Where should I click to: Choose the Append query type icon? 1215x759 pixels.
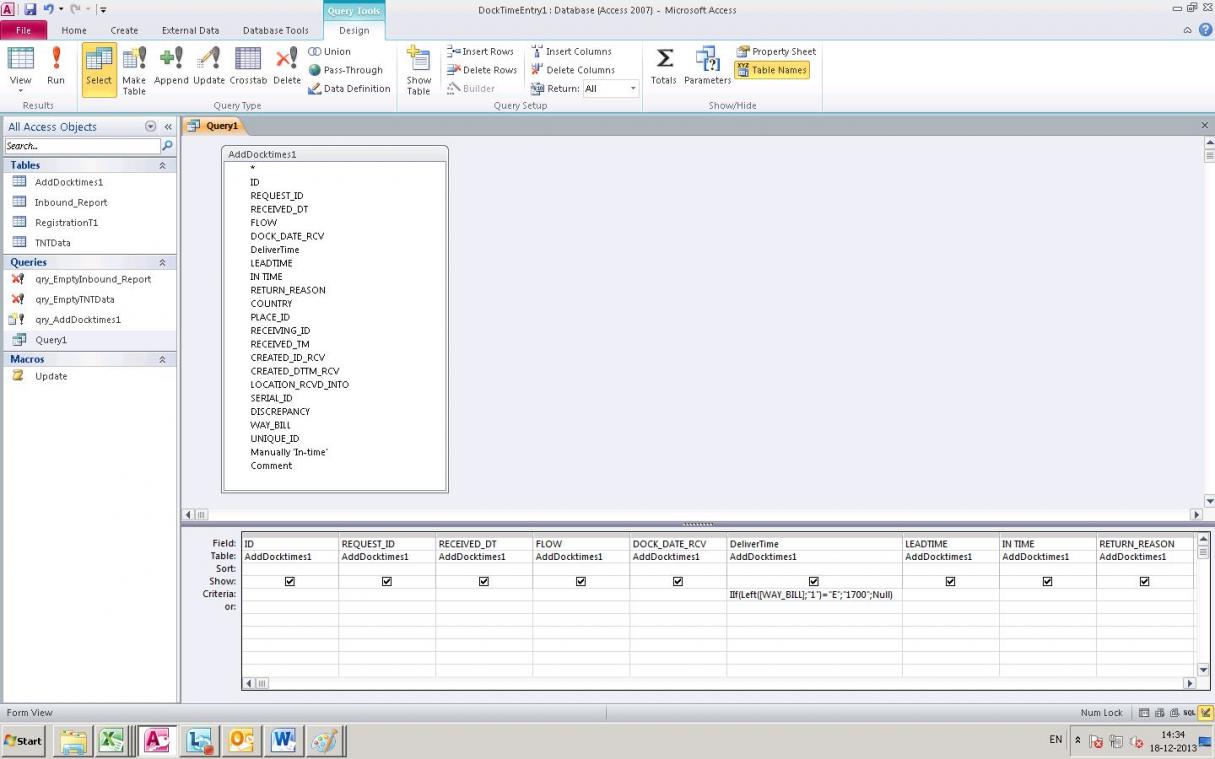[x=171, y=67]
